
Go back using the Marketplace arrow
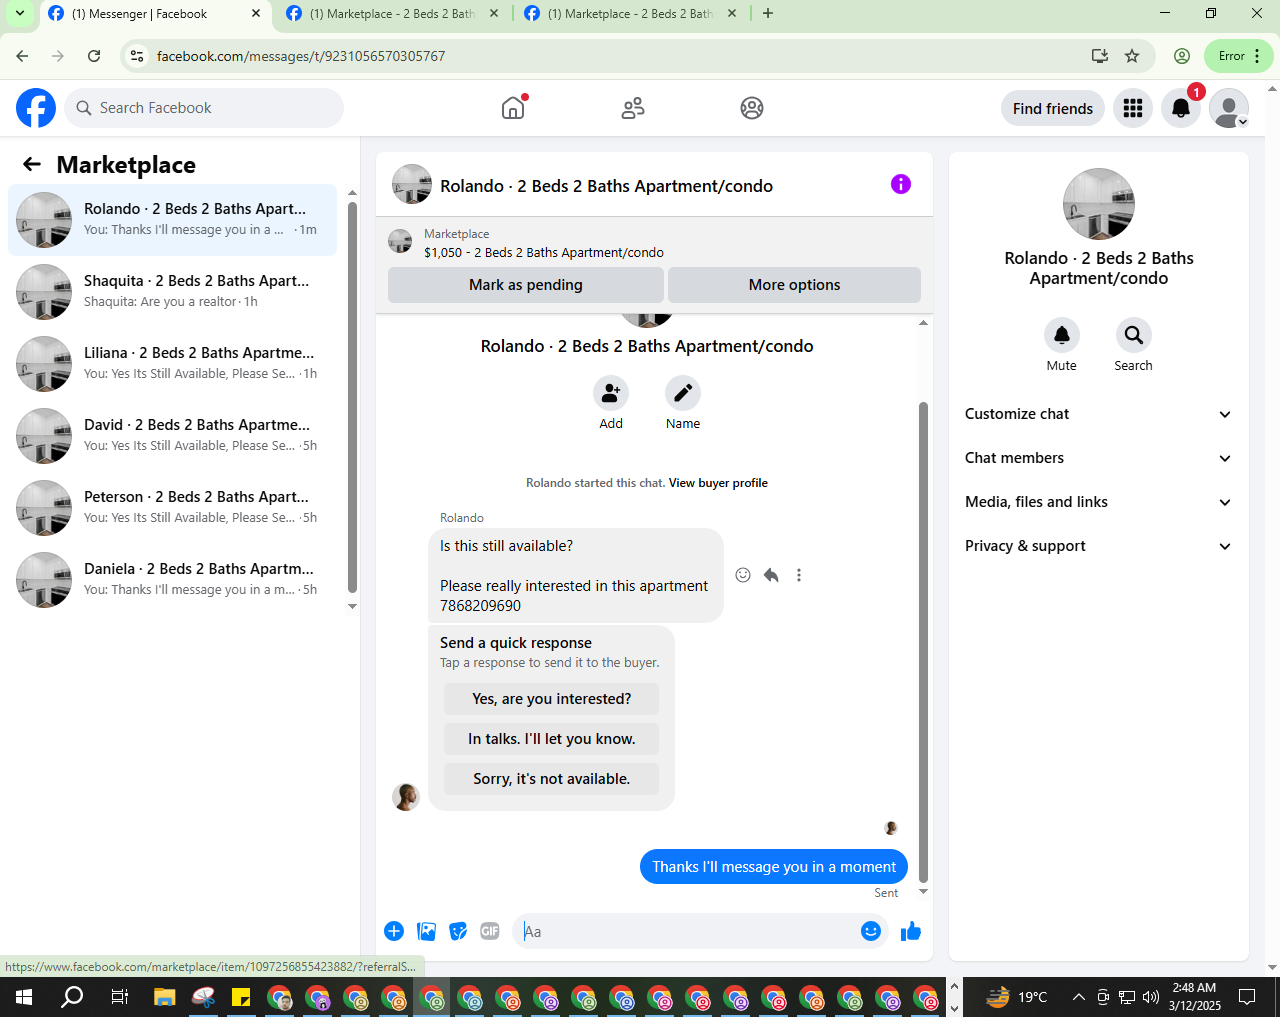click(x=32, y=165)
